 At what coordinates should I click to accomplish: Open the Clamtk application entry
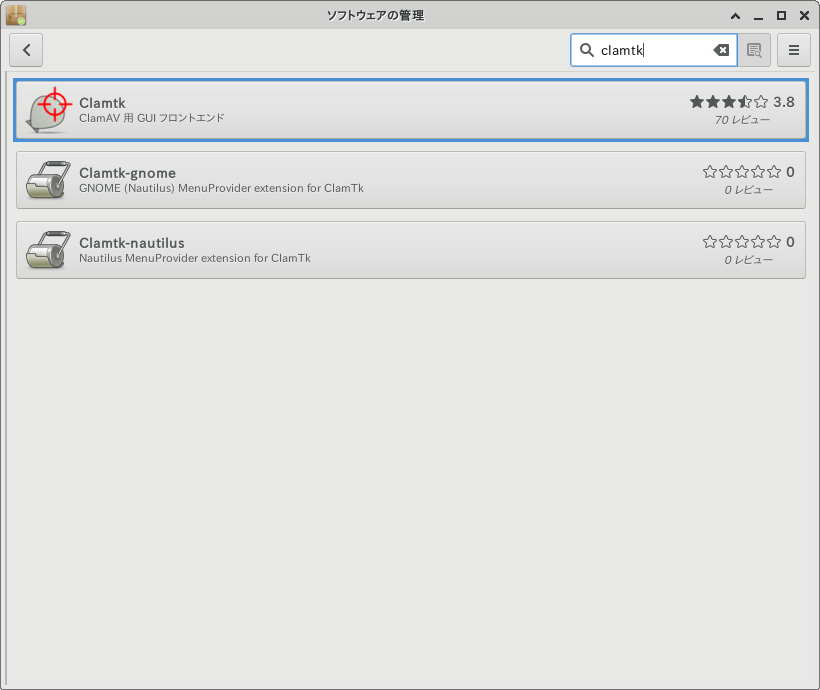[x=411, y=110]
